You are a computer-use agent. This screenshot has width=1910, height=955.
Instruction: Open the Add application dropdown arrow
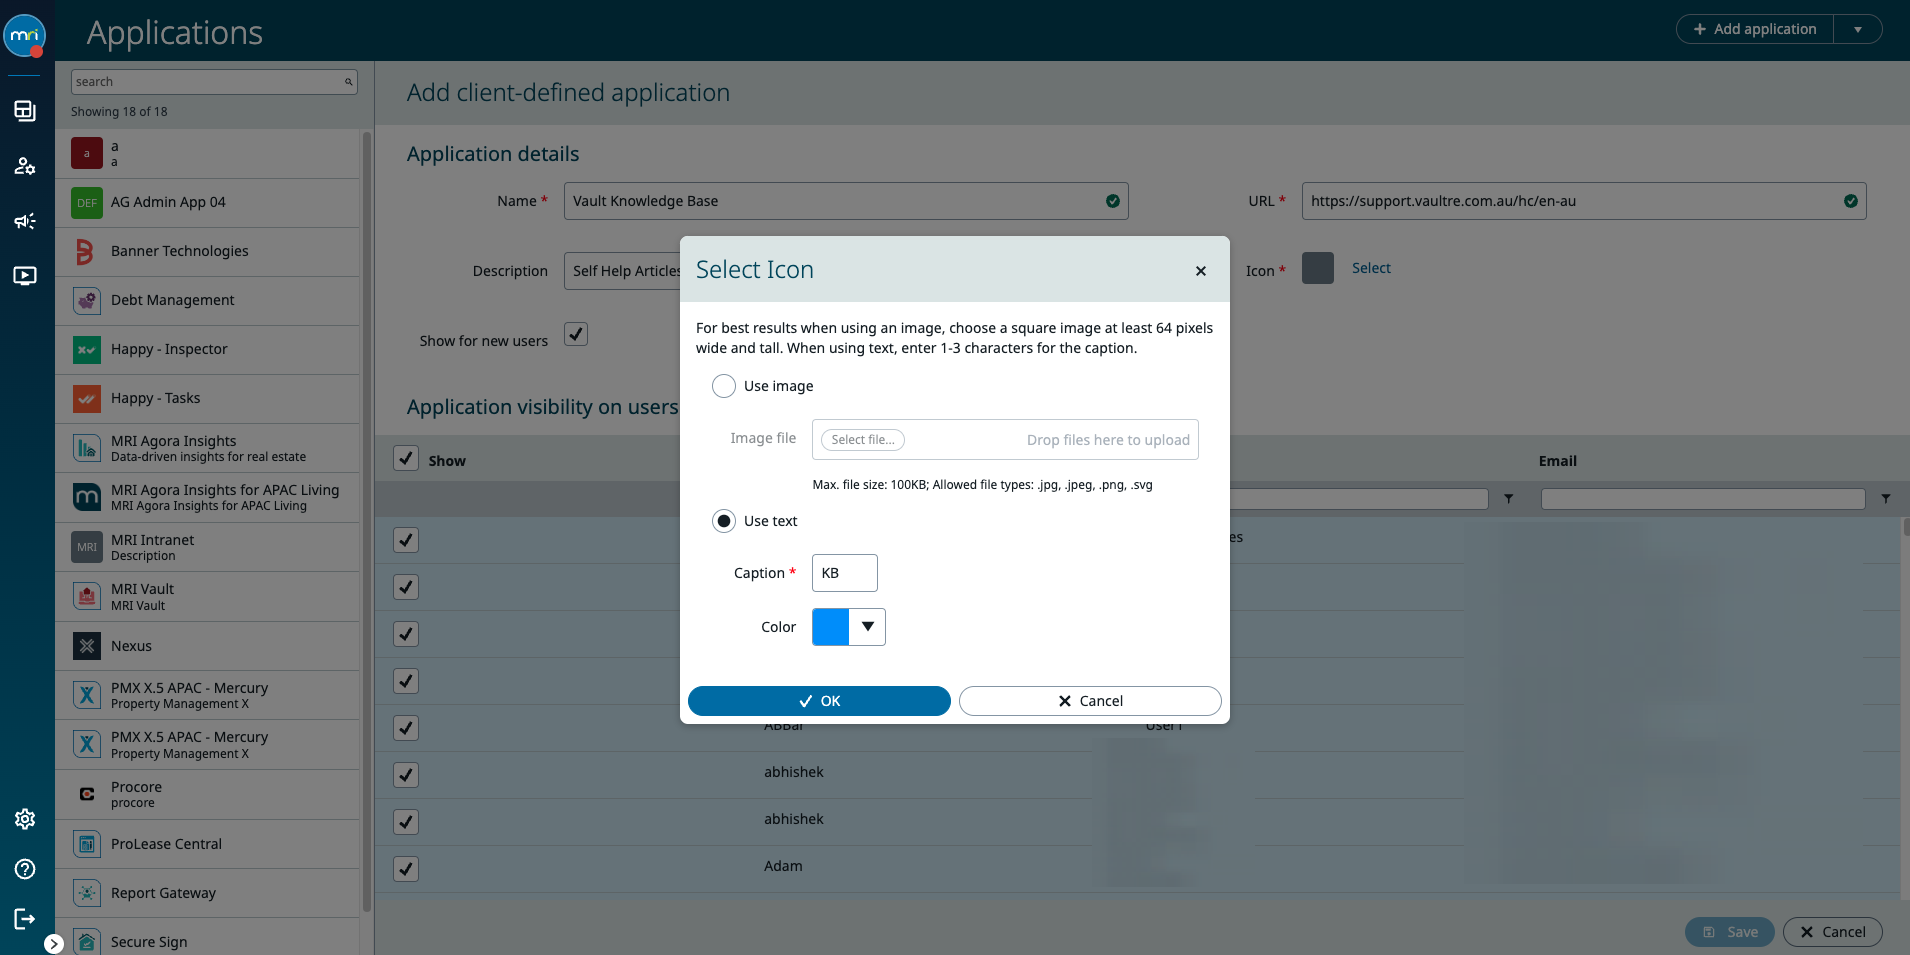(1860, 29)
